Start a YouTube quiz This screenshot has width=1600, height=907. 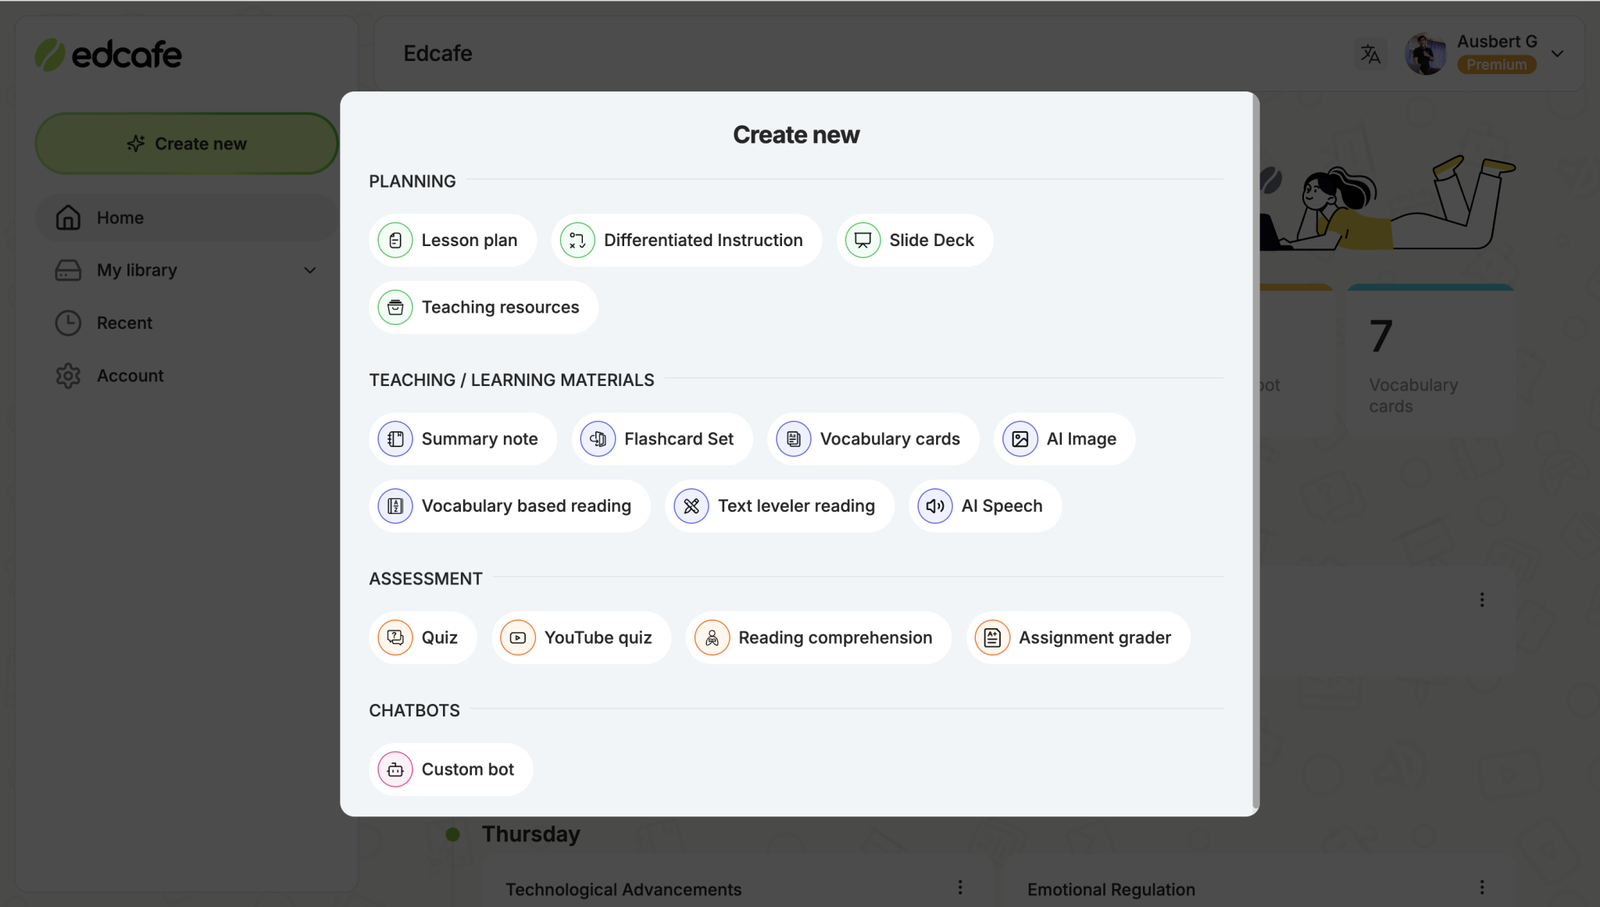[581, 637]
